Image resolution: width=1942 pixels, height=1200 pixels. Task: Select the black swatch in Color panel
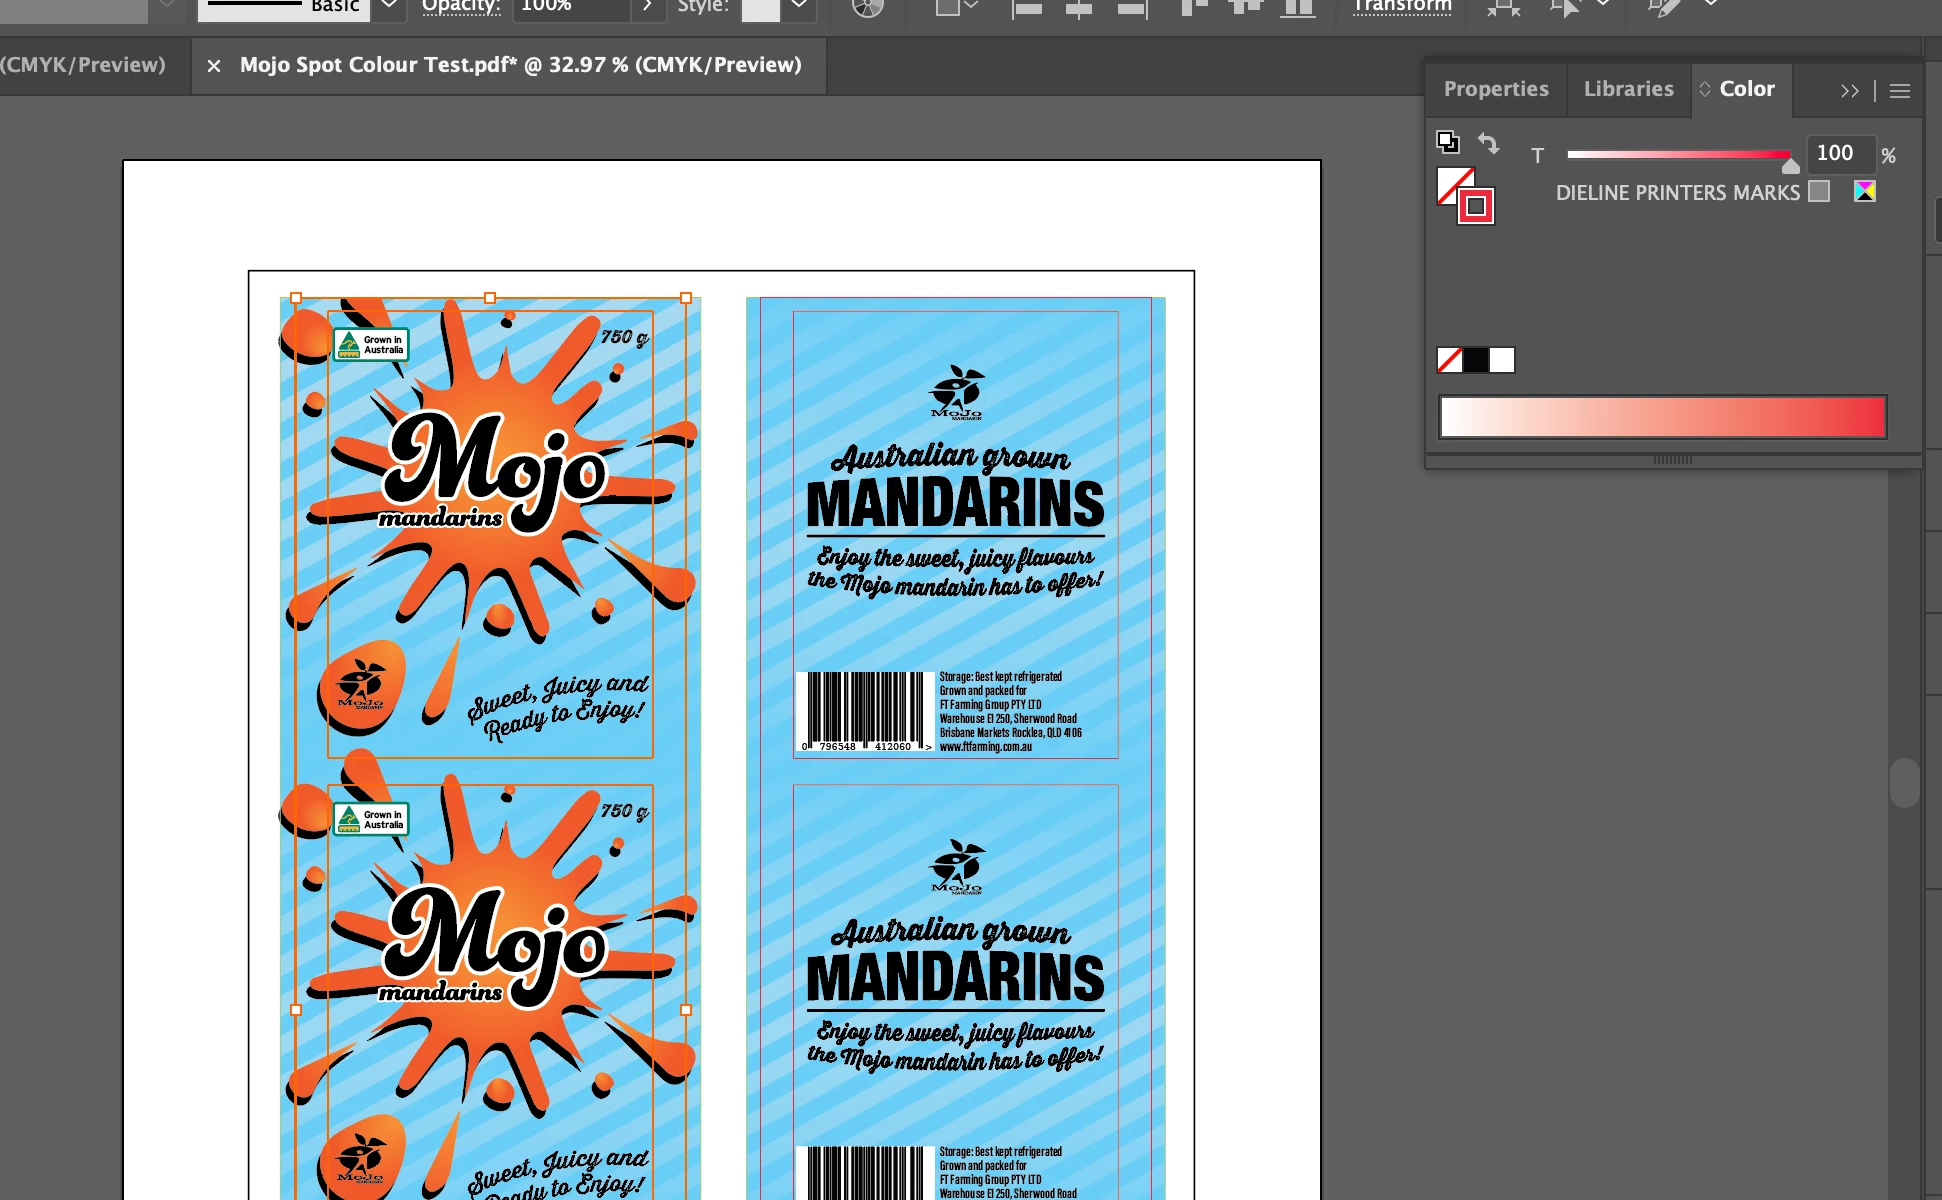click(x=1475, y=360)
